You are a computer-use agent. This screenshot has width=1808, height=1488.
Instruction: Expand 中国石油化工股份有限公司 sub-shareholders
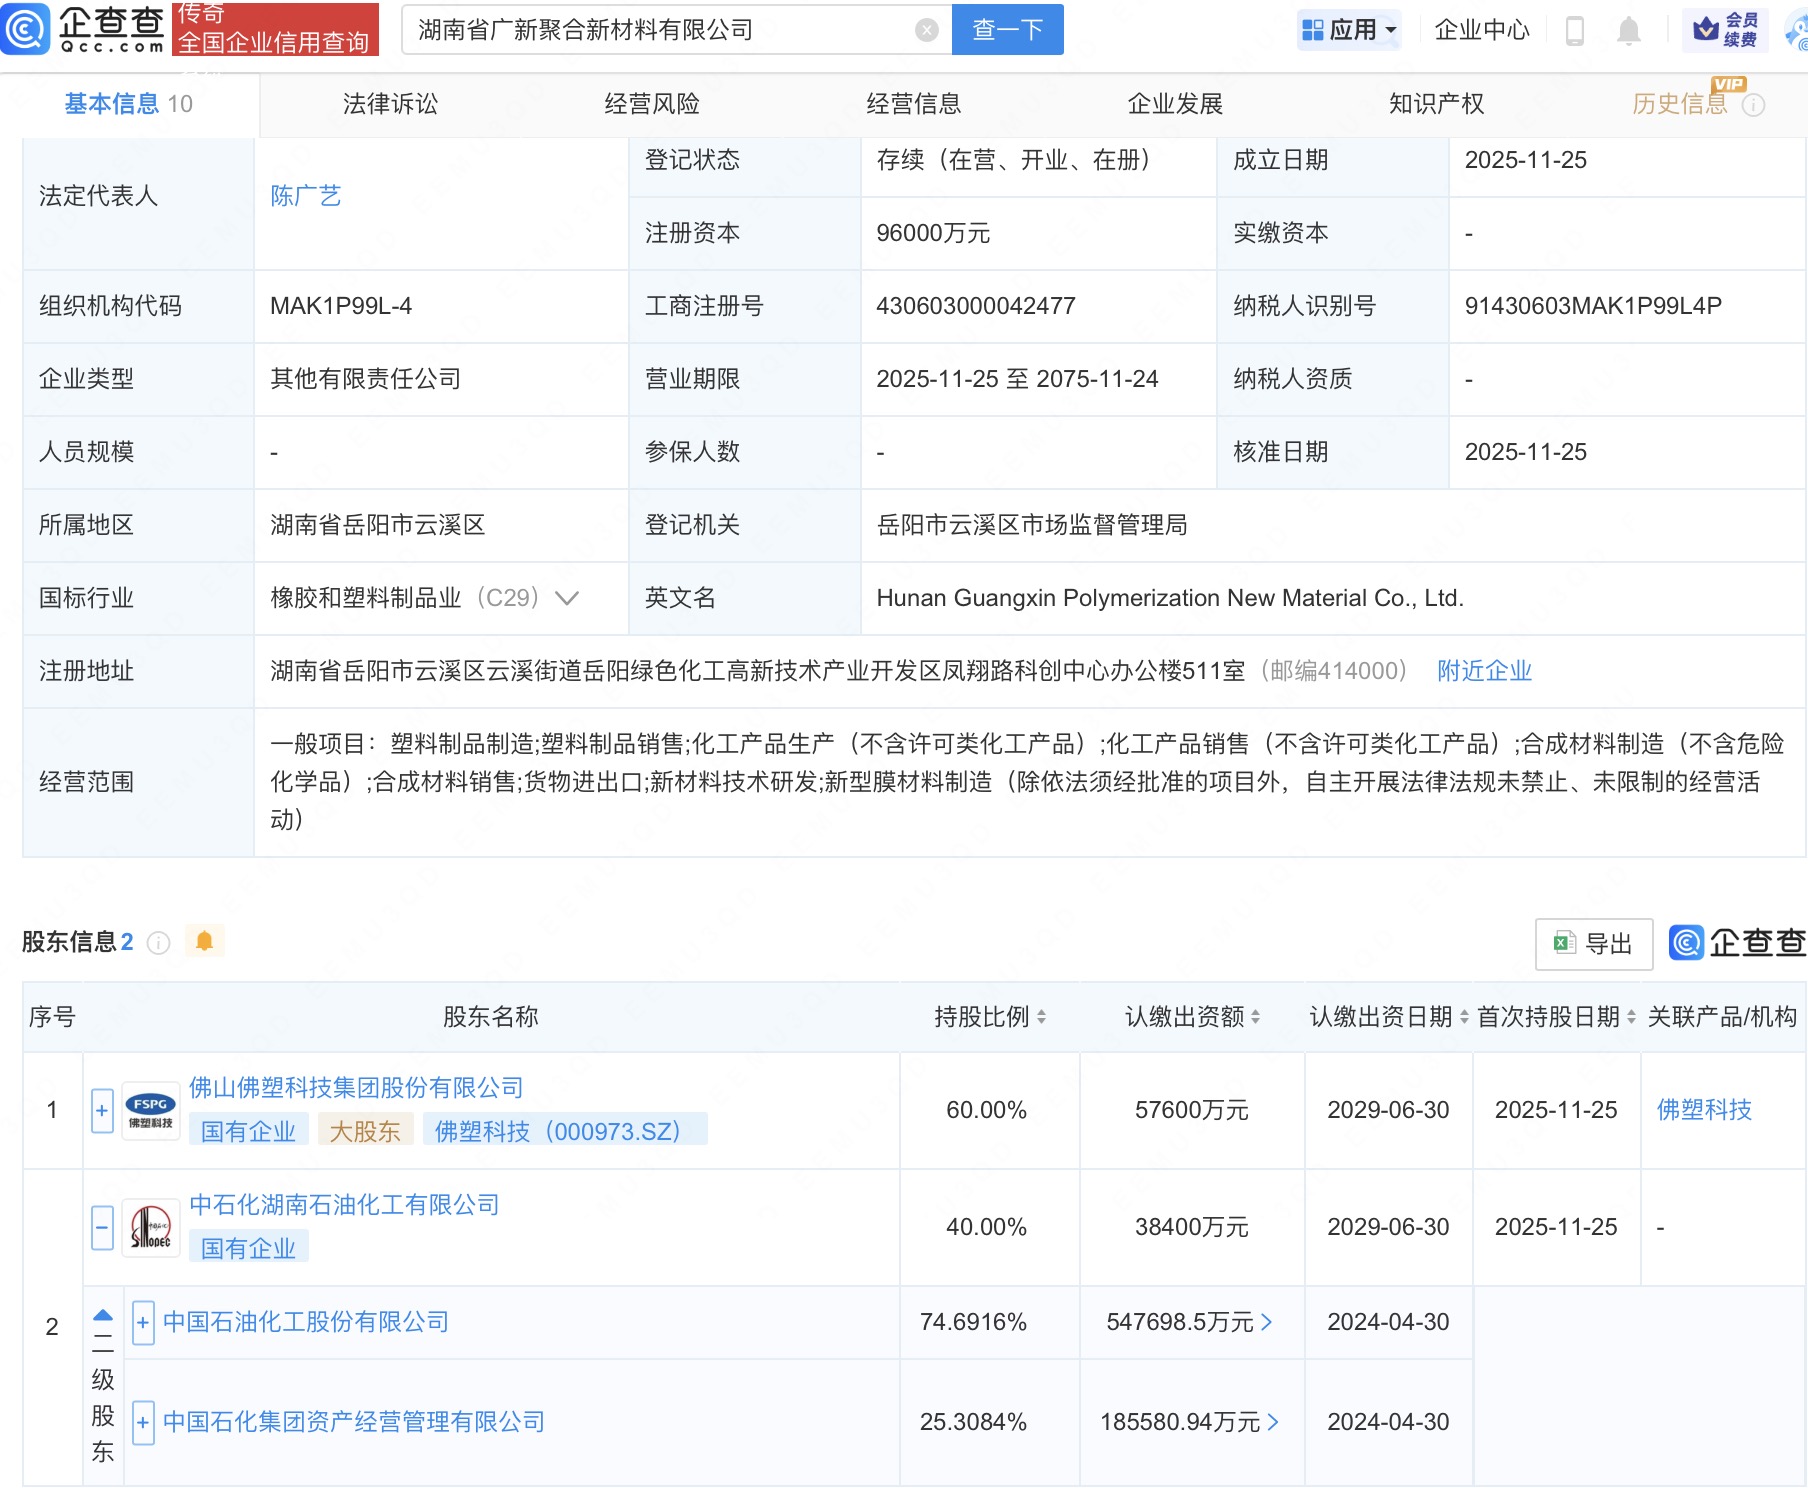(143, 1322)
